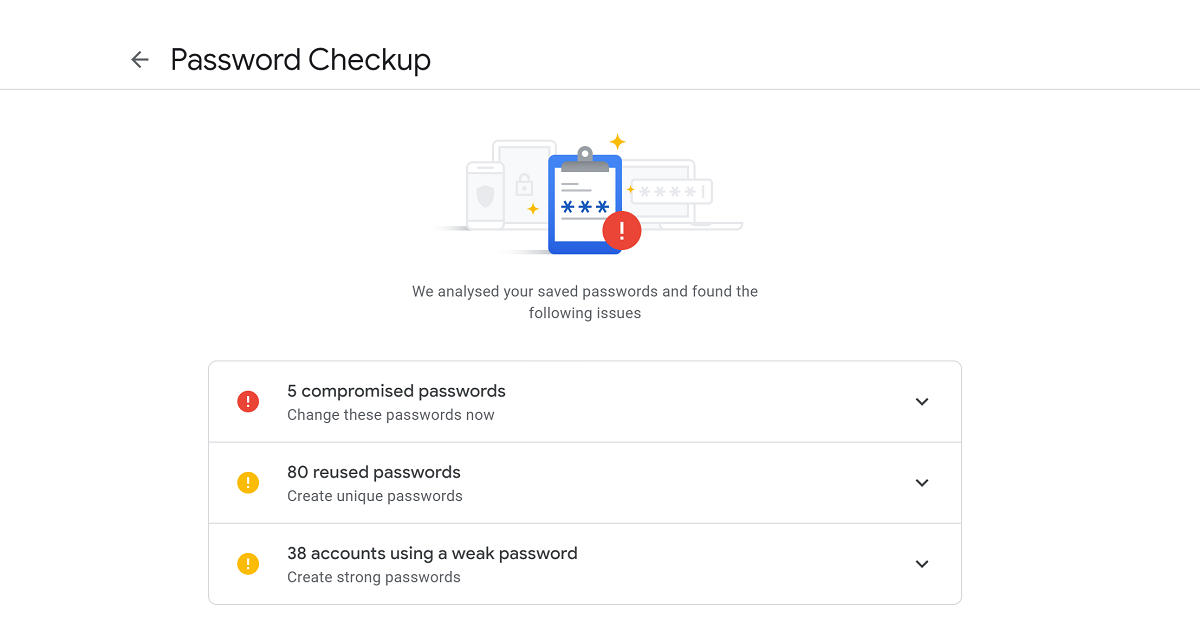1200x625 pixels.
Task: Click 'Change these passwords now' subtitle
Action: [x=391, y=415]
